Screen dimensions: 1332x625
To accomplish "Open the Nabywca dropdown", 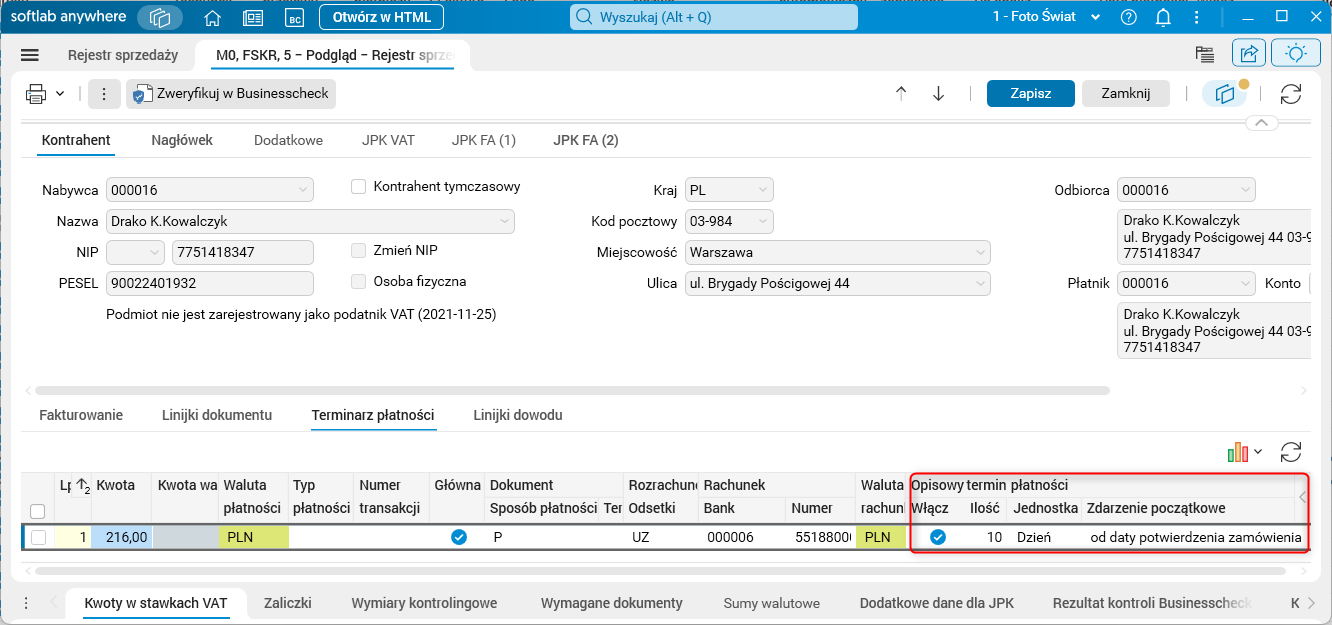I will [x=302, y=190].
